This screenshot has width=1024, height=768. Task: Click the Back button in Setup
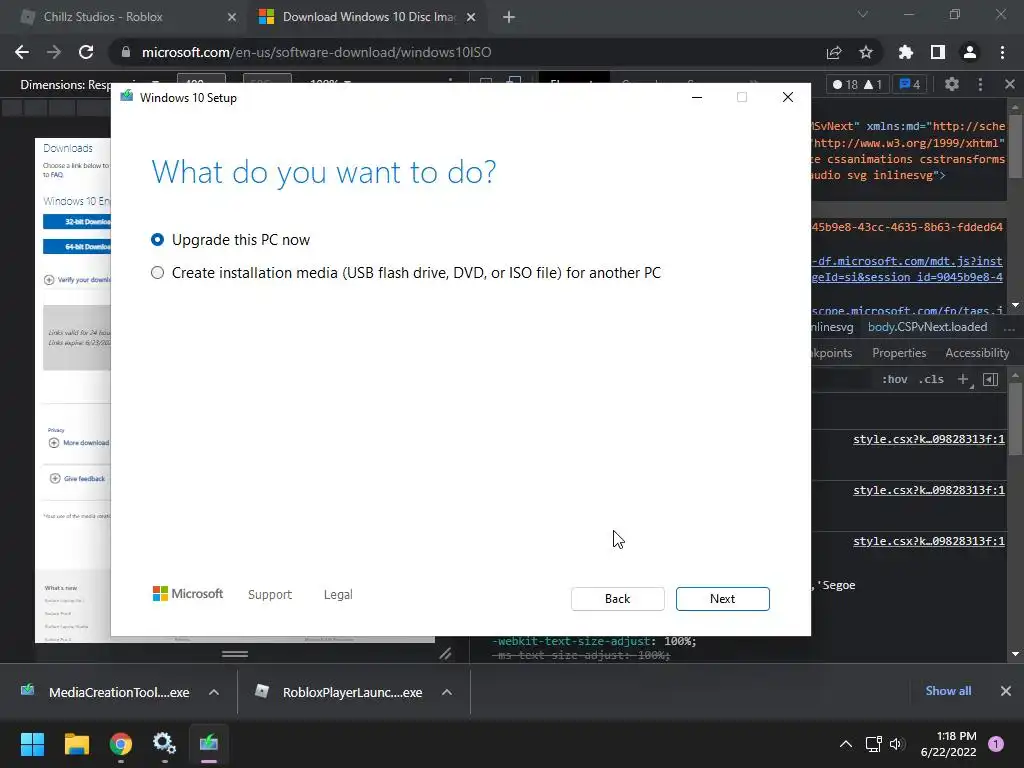tap(617, 599)
